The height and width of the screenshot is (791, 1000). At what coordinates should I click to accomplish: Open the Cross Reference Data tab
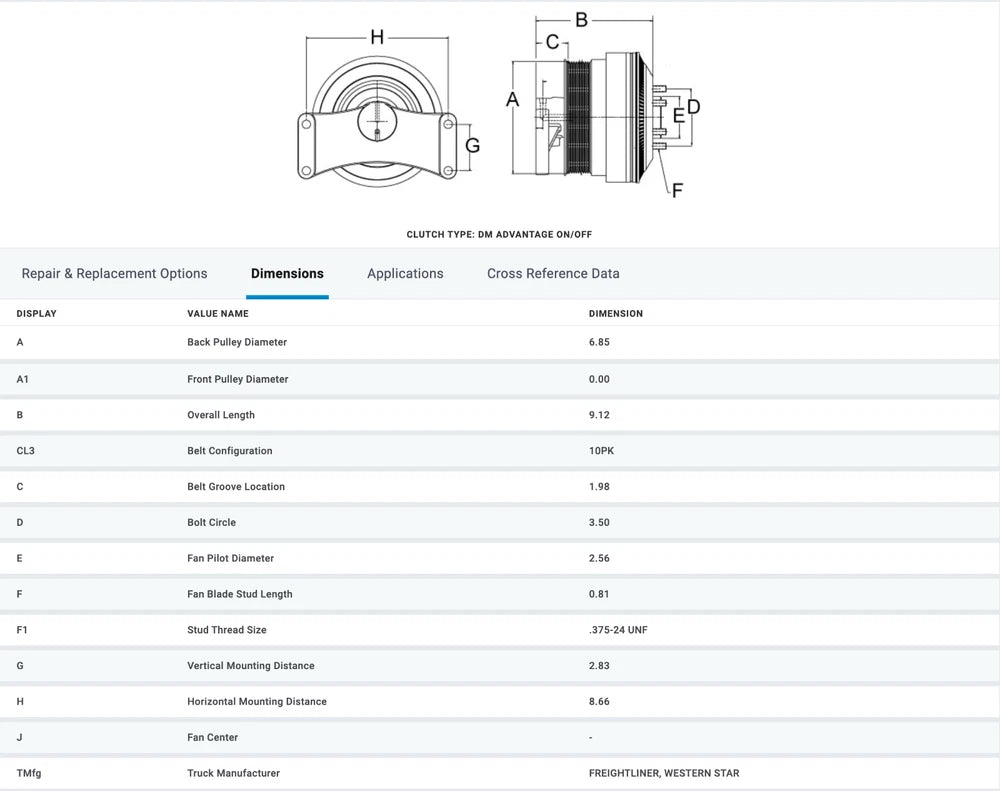click(553, 273)
